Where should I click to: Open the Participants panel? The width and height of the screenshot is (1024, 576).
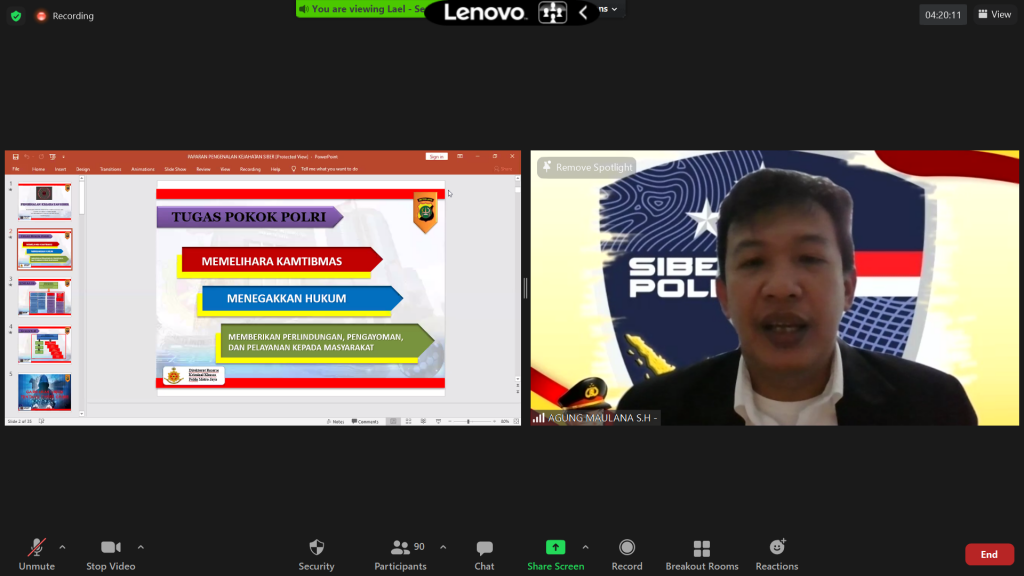[x=401, y=548]
